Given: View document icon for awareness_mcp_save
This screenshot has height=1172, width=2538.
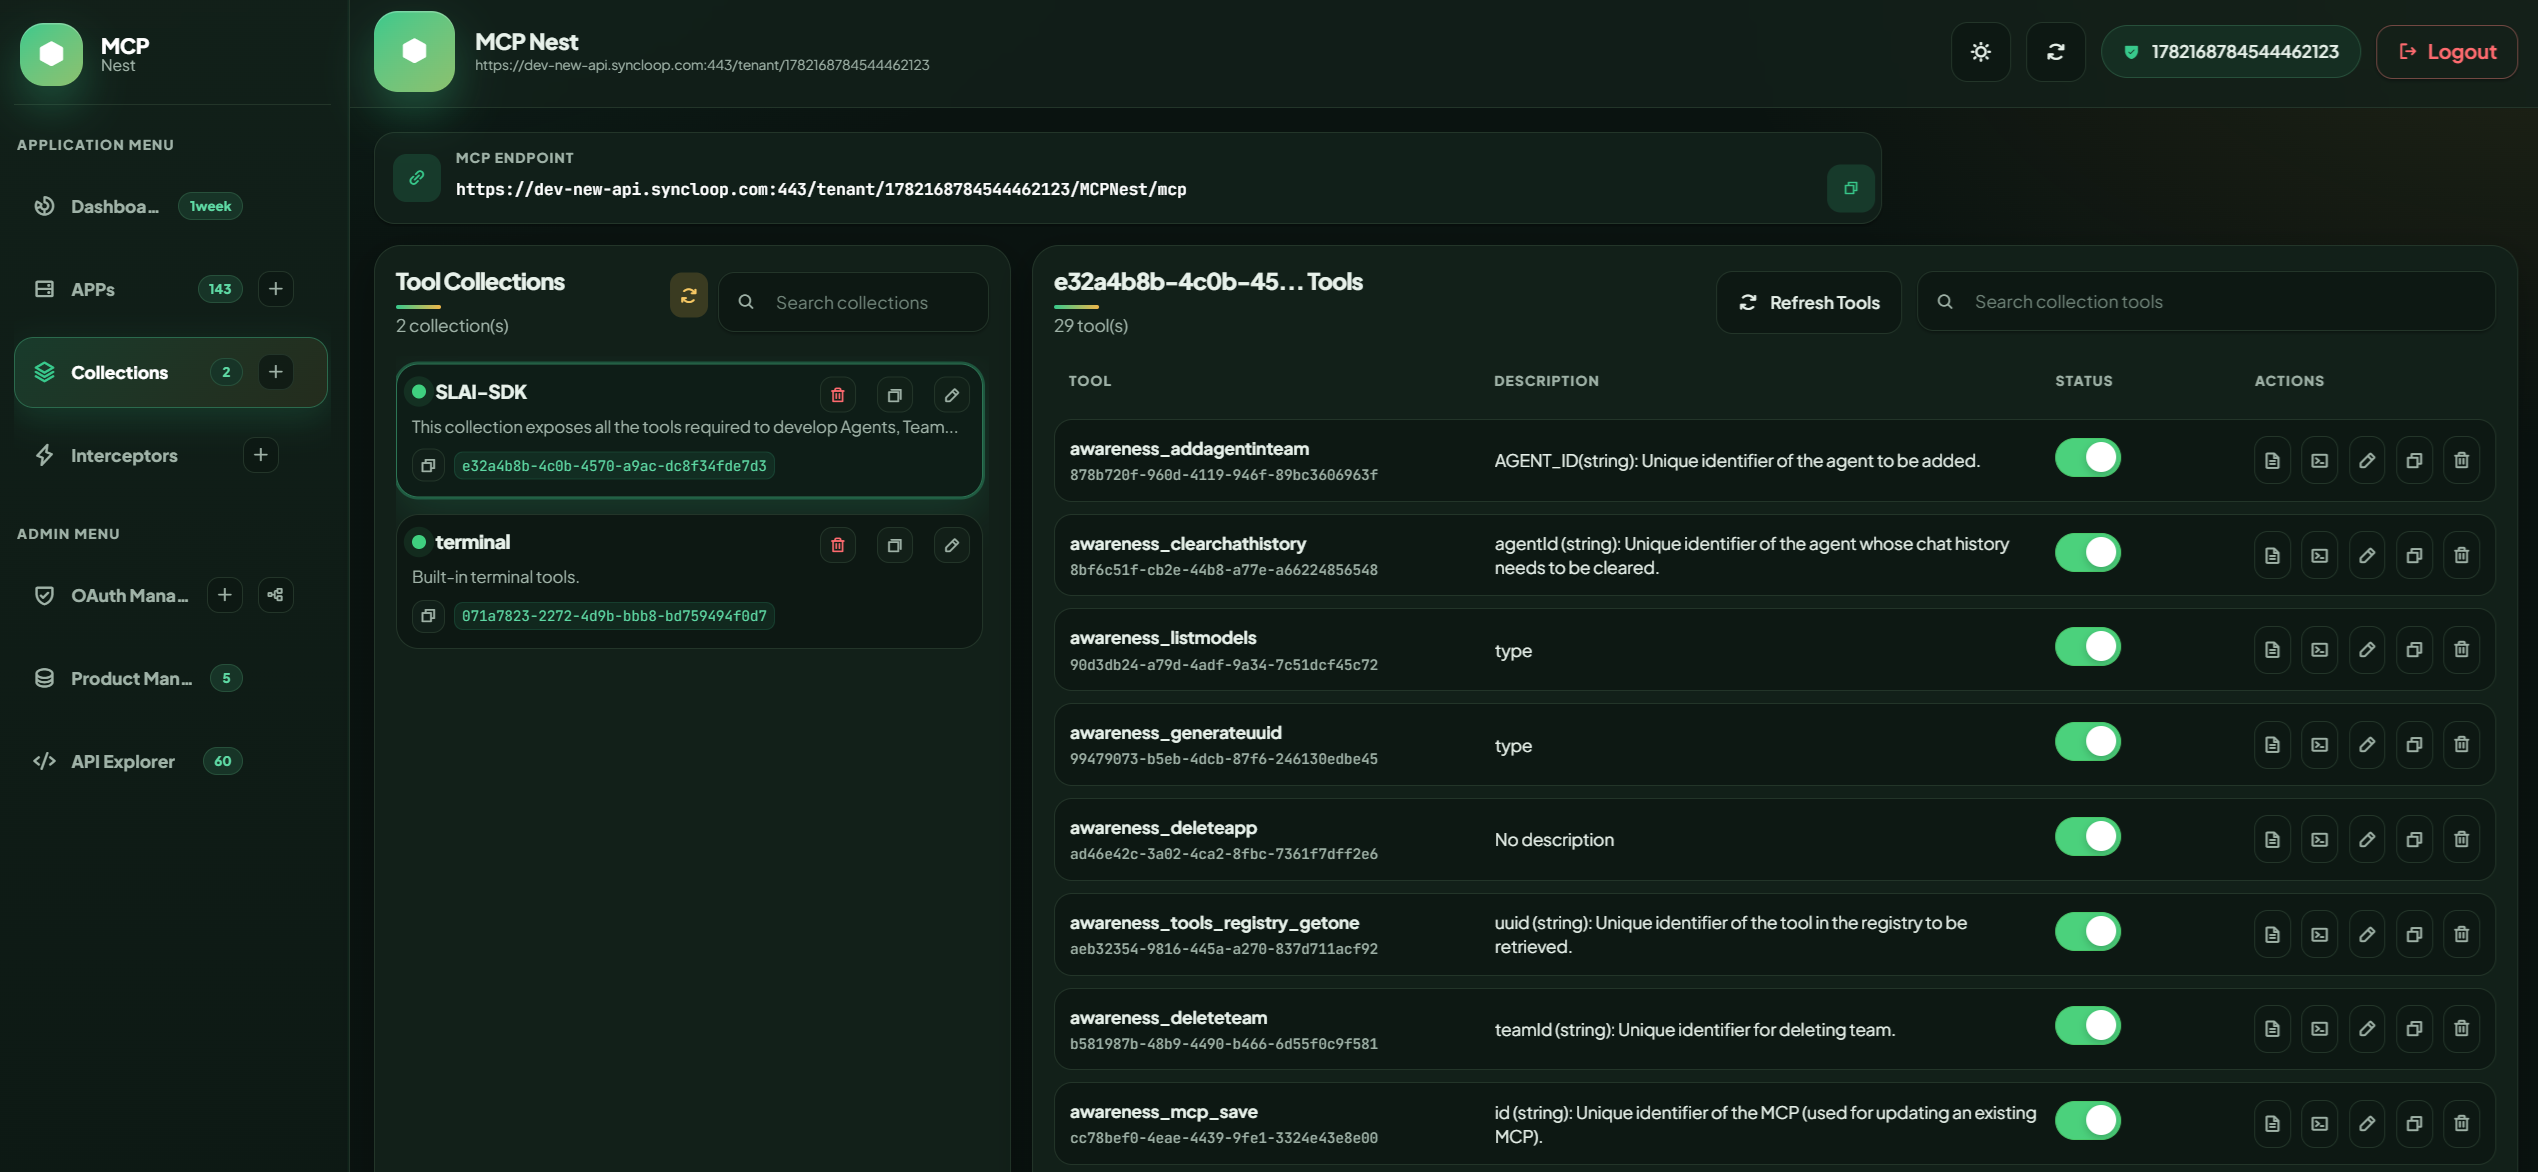Looking at the screenshot, I should coord(2272,1124).
